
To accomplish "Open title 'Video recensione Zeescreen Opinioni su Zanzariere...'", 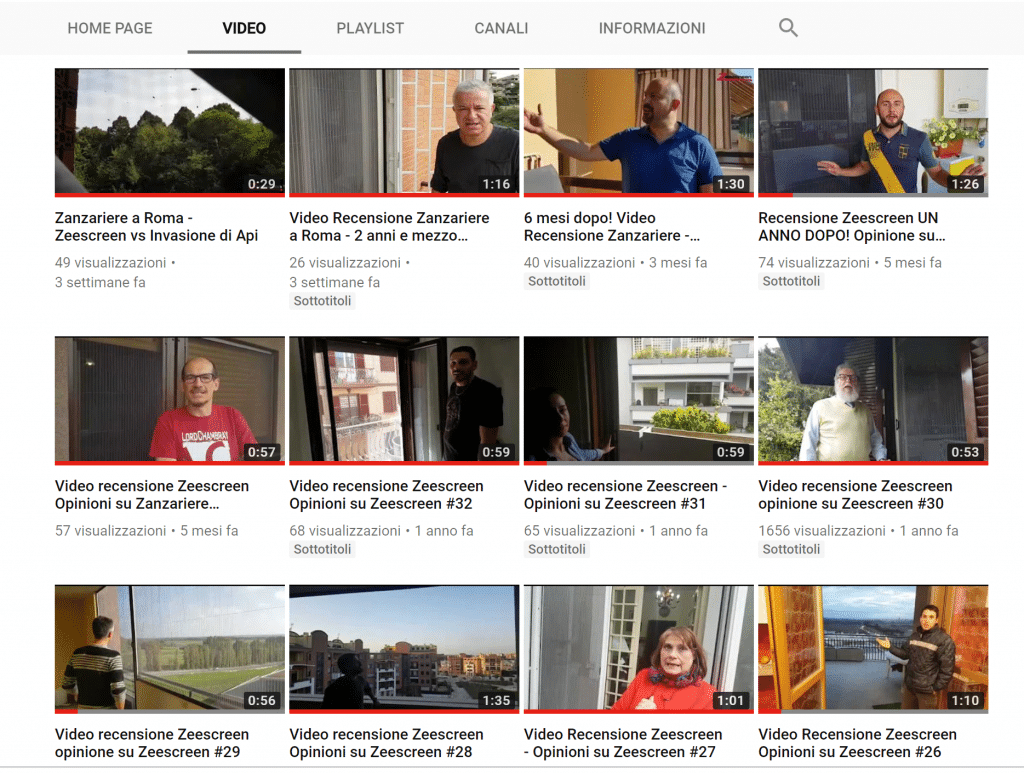I will coord(152,495).
